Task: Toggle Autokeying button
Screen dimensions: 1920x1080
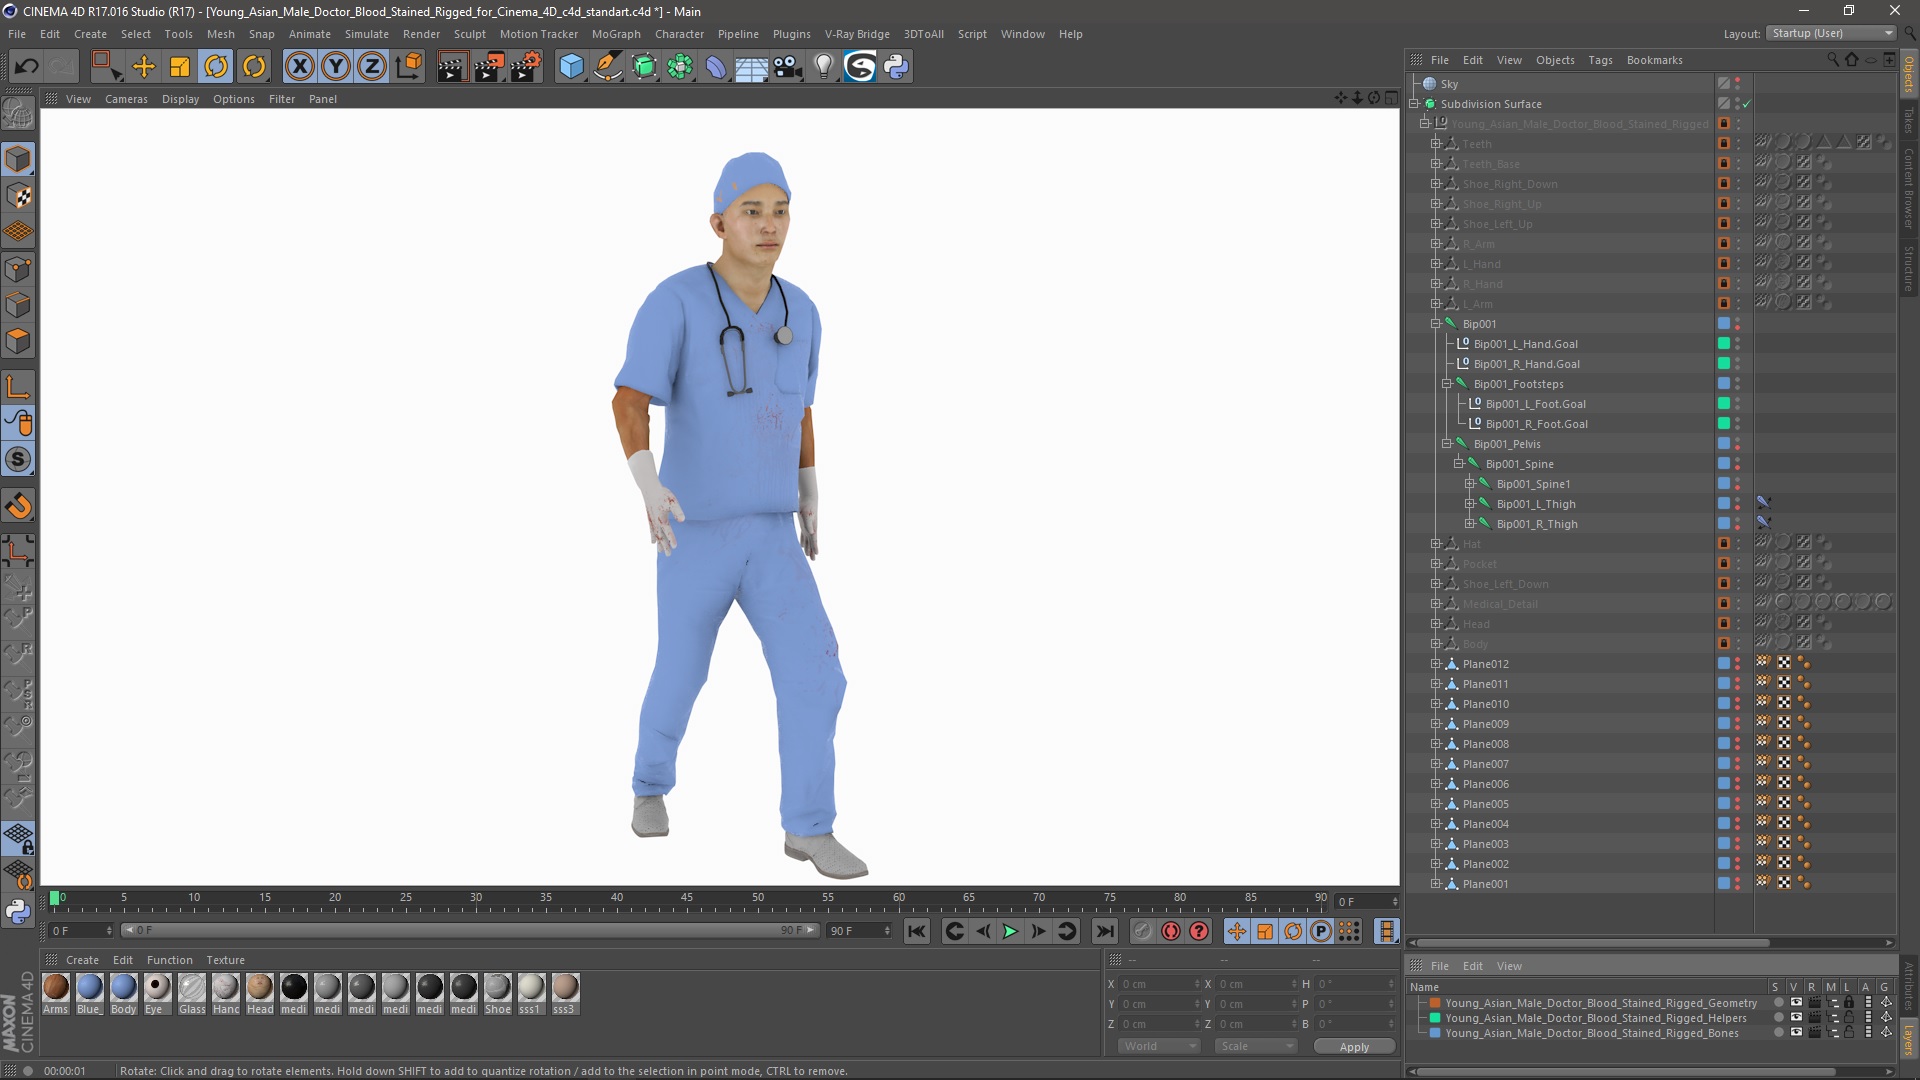Action: coord(1171,931)
